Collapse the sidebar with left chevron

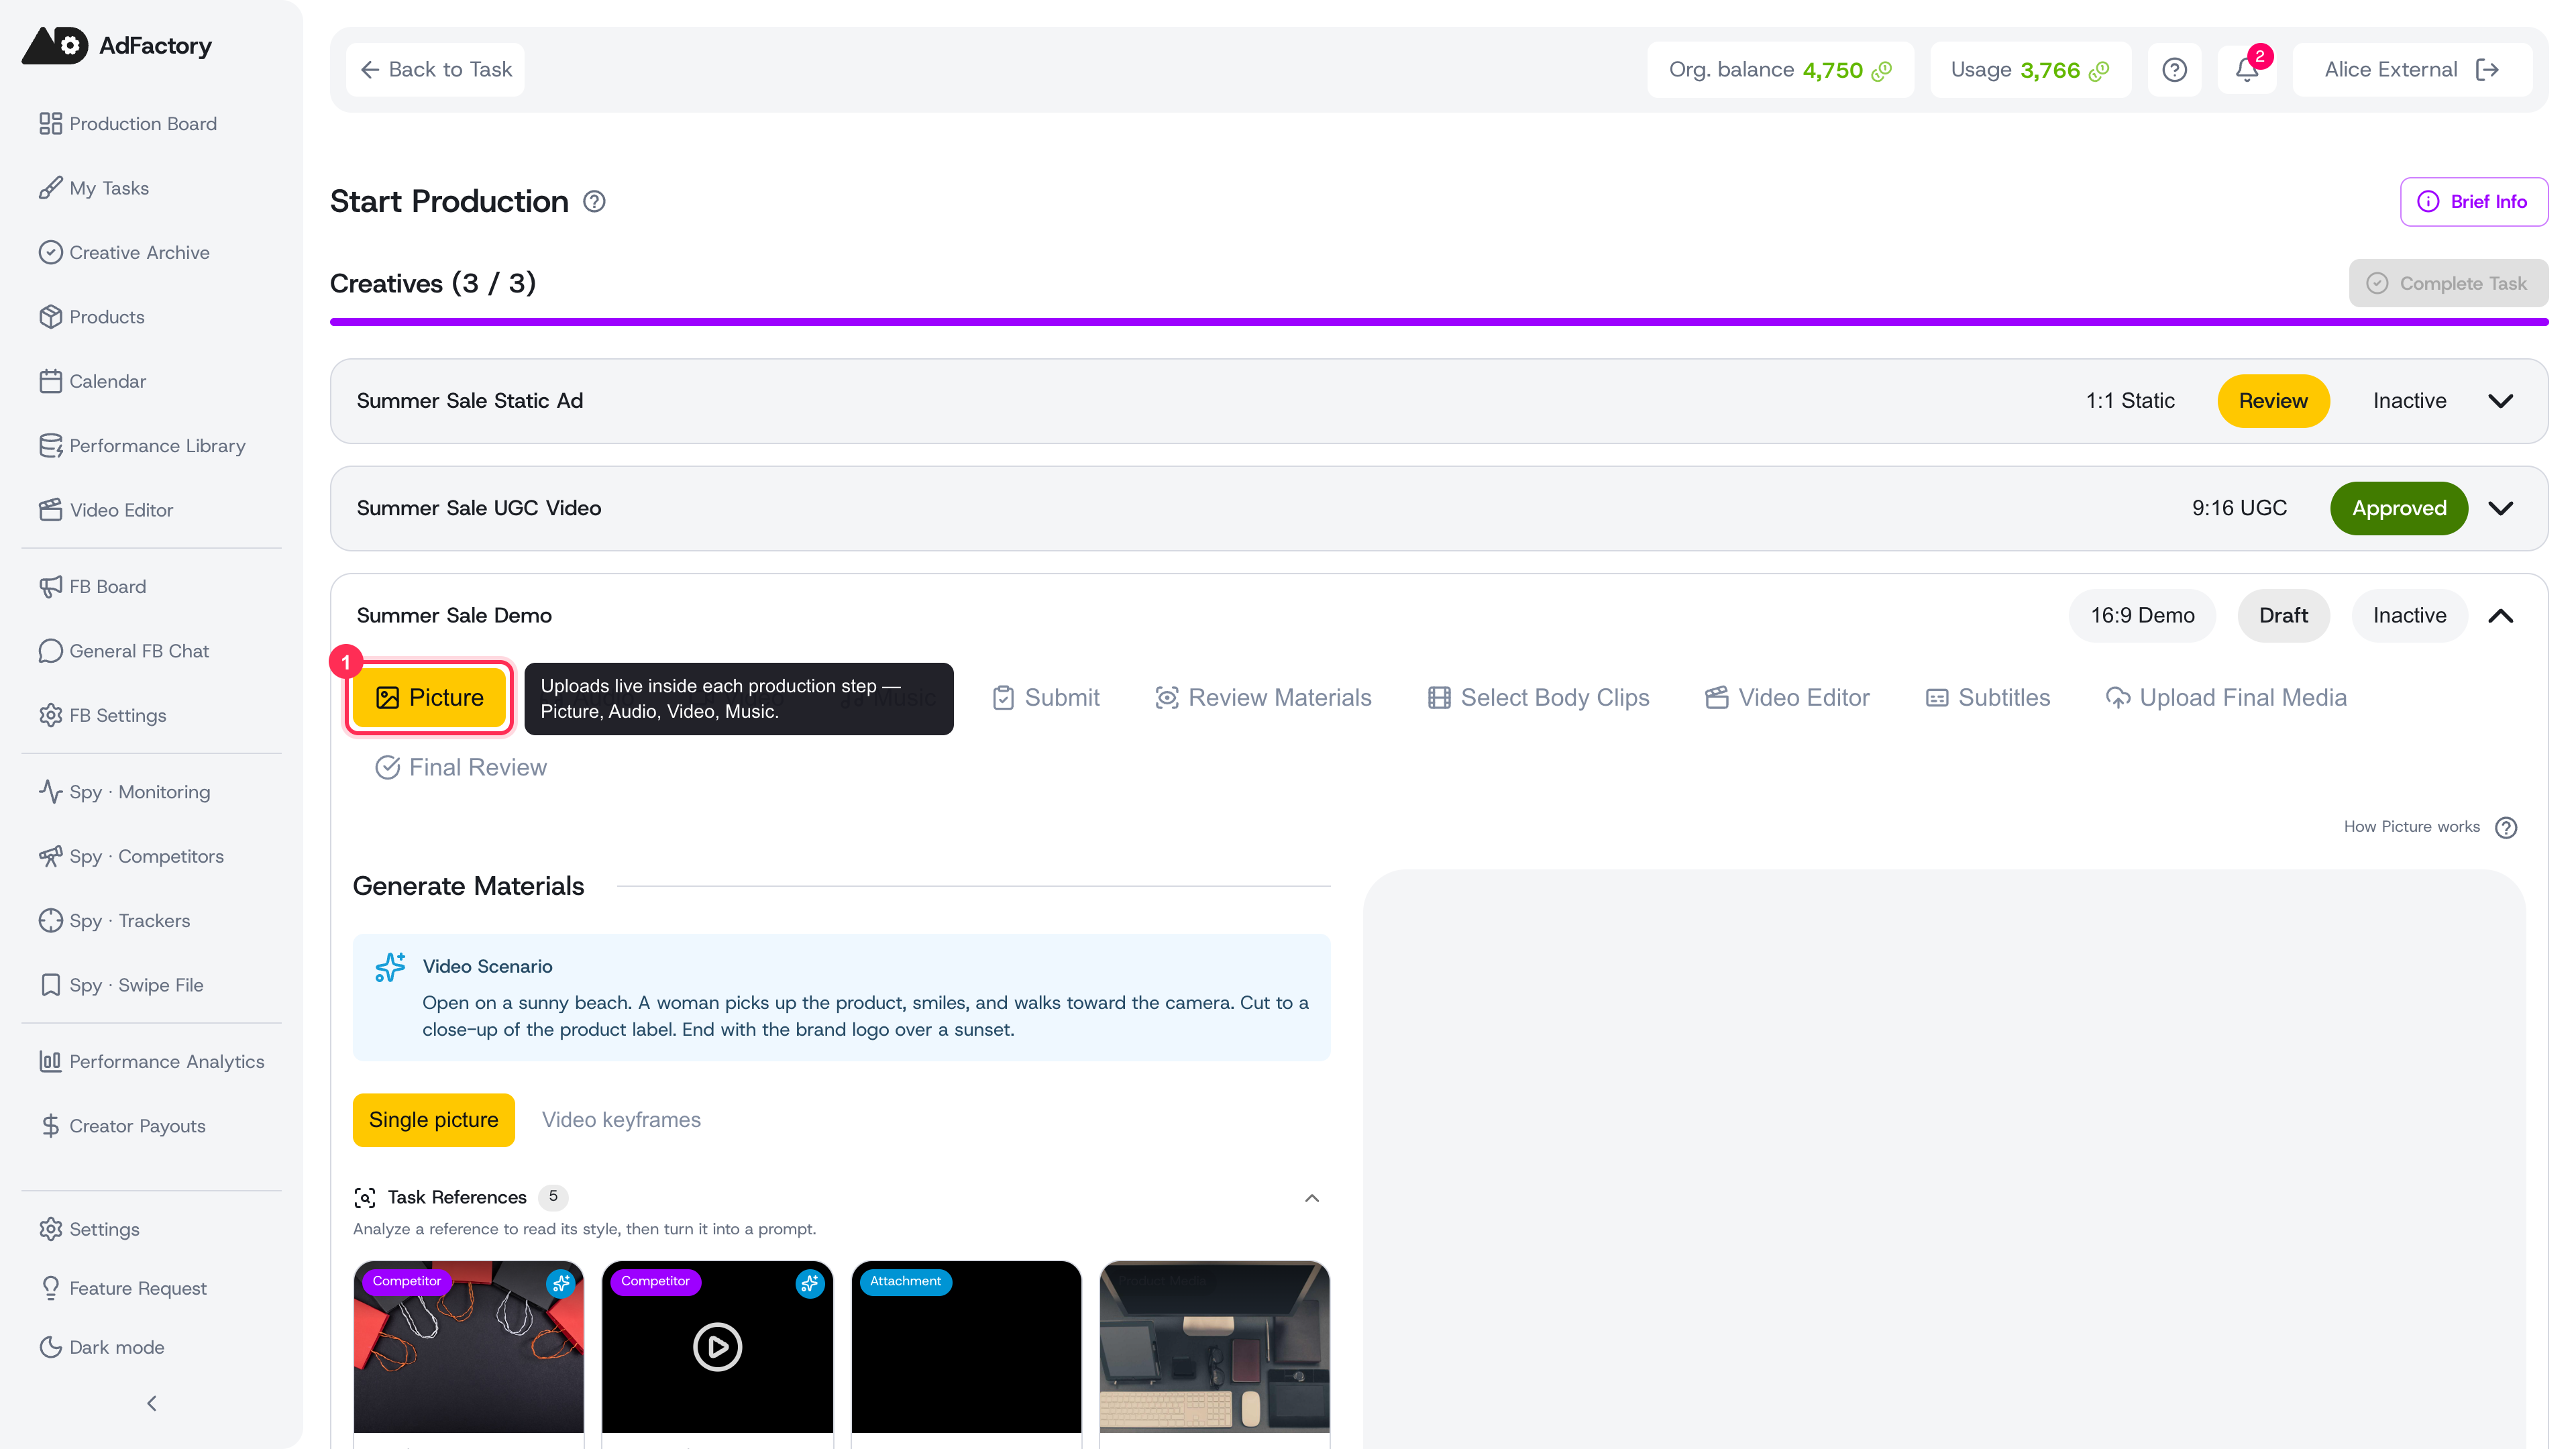click(152, 1404)
